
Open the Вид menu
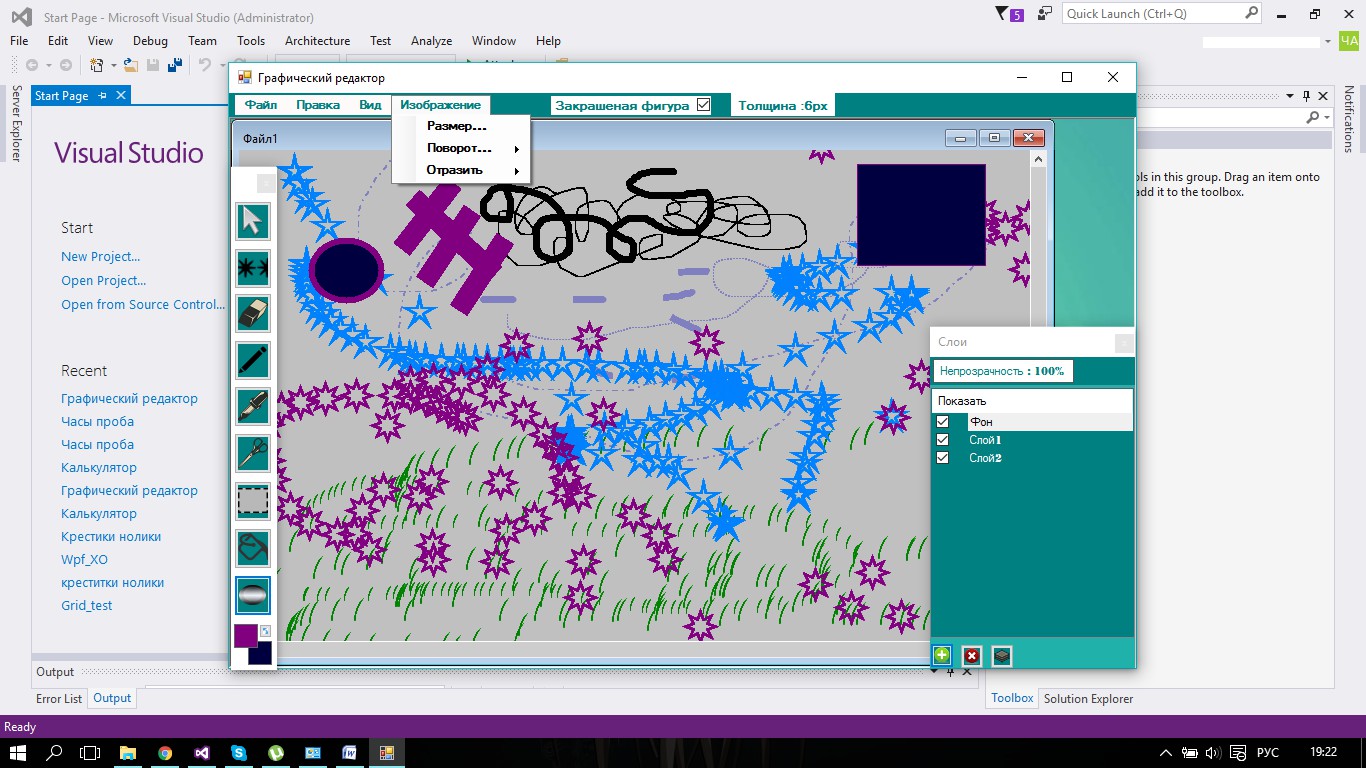[x=370, y=105]
